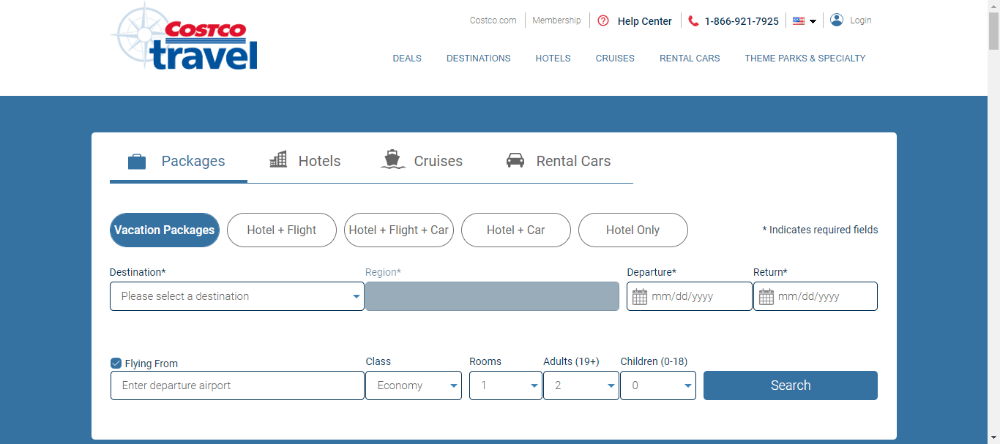Switch to the Hotels tab
The image size is (1000, 444).
click(x=305, y=161)
